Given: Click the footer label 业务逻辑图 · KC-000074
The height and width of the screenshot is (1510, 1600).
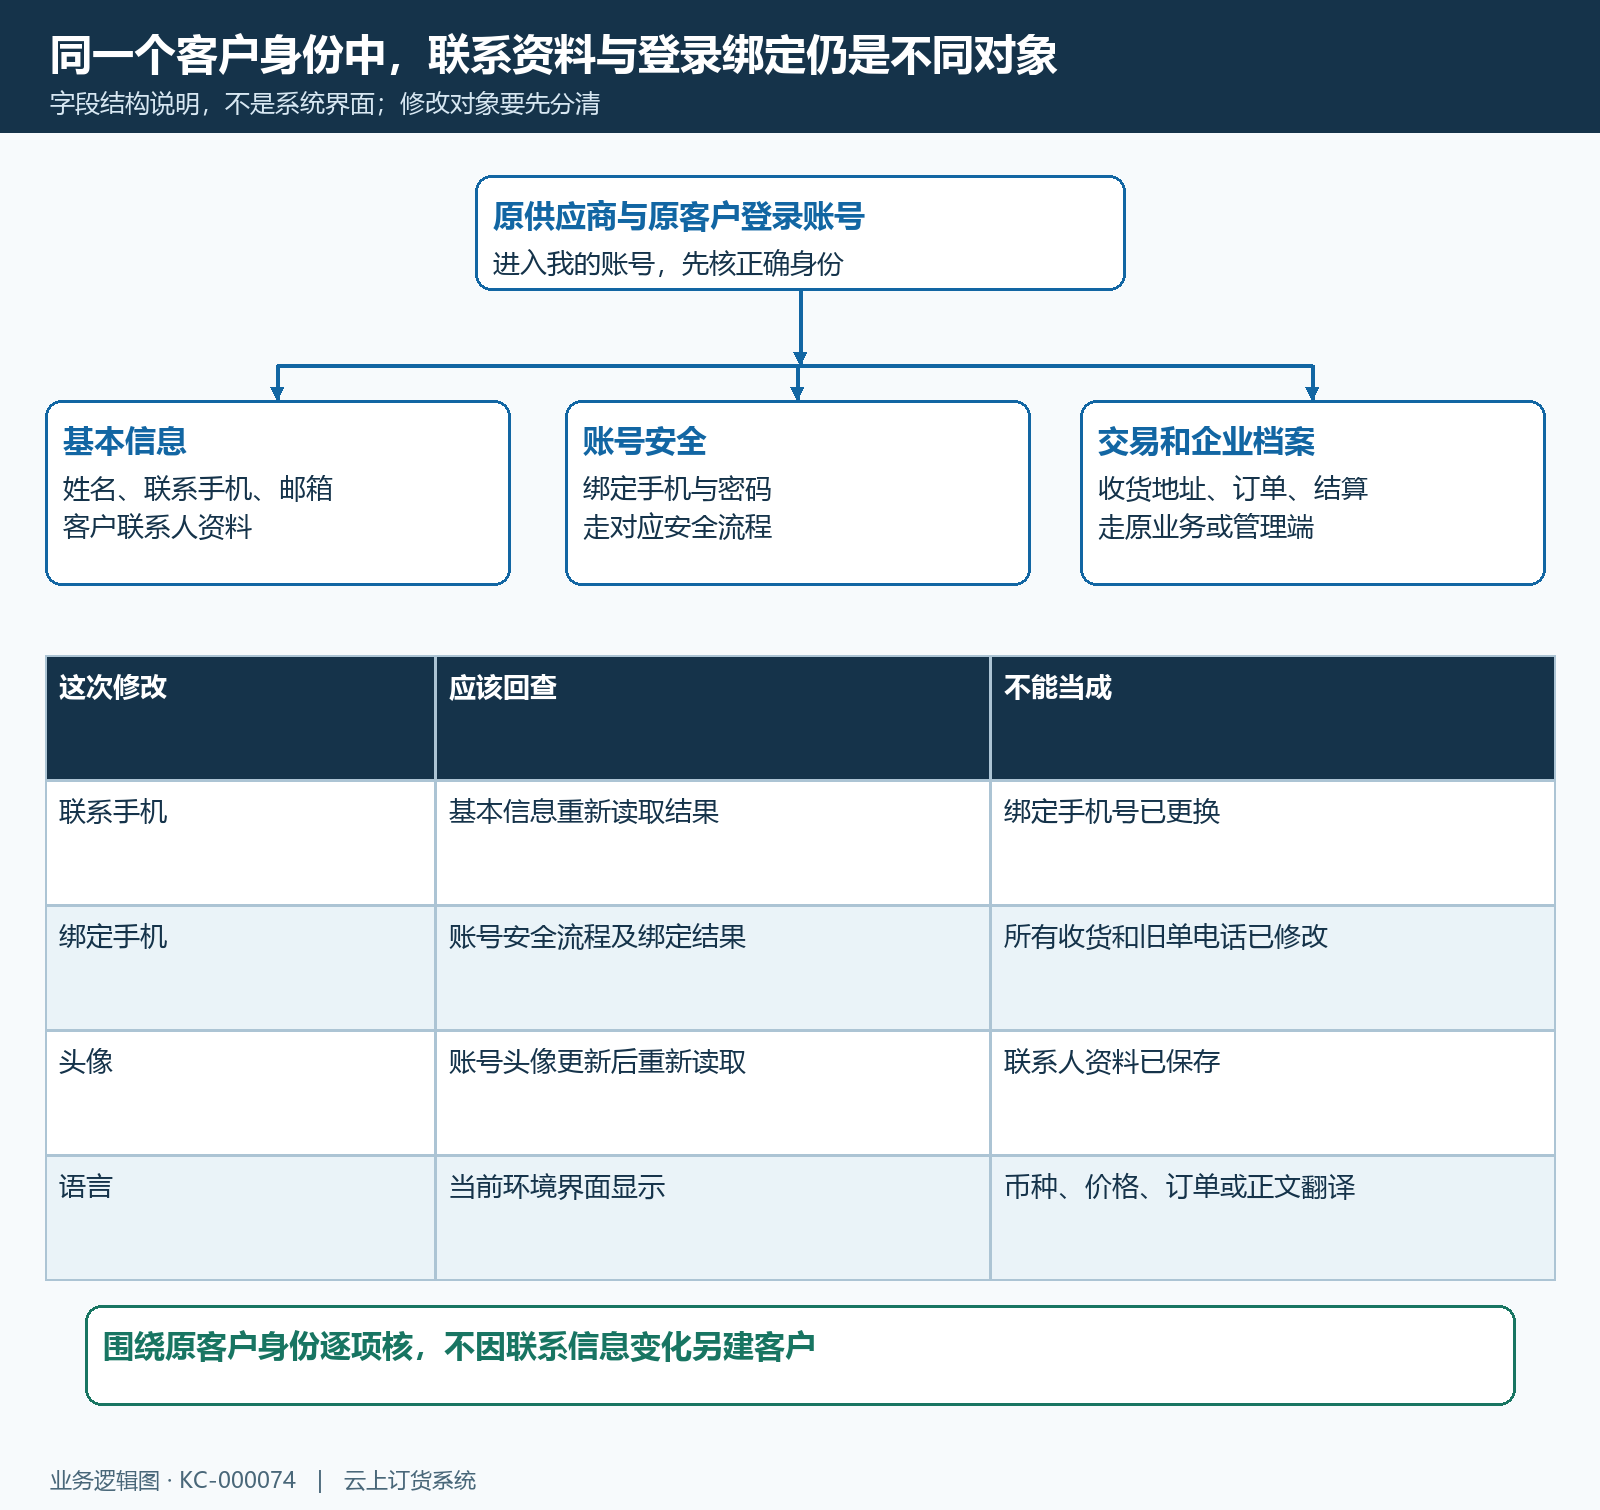Looking at the screenshot, I should [x=173, y=1480].
